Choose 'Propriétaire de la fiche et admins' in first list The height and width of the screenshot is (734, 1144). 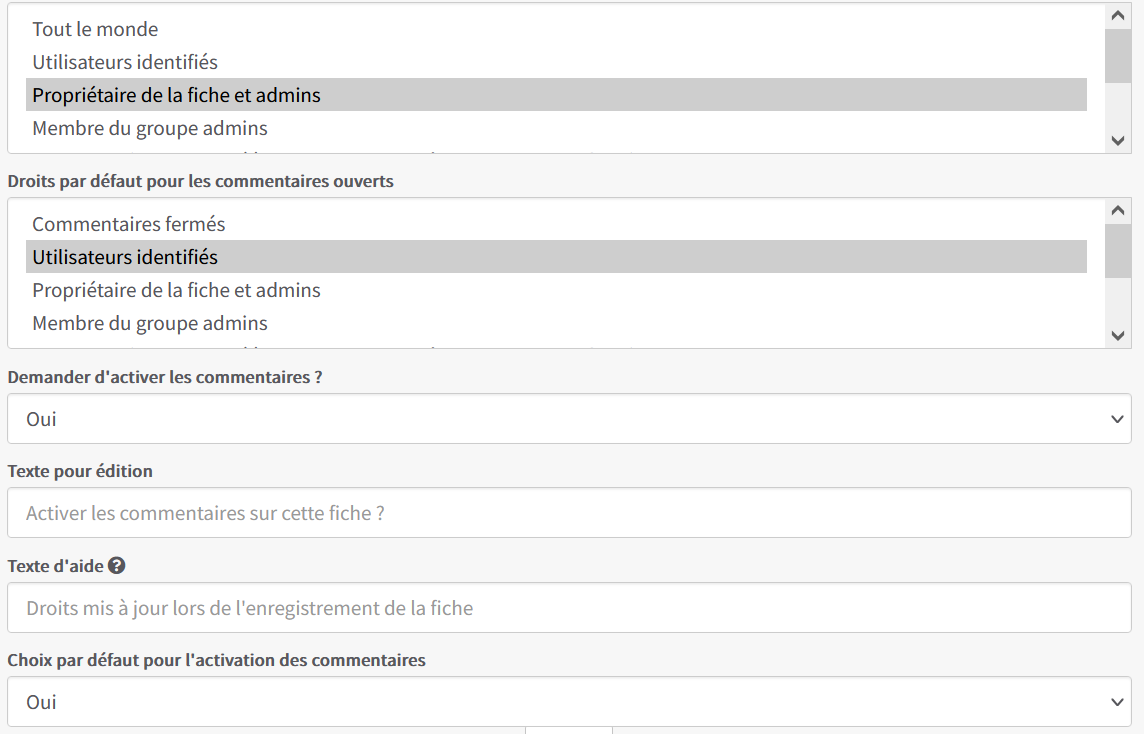point(556,95)
